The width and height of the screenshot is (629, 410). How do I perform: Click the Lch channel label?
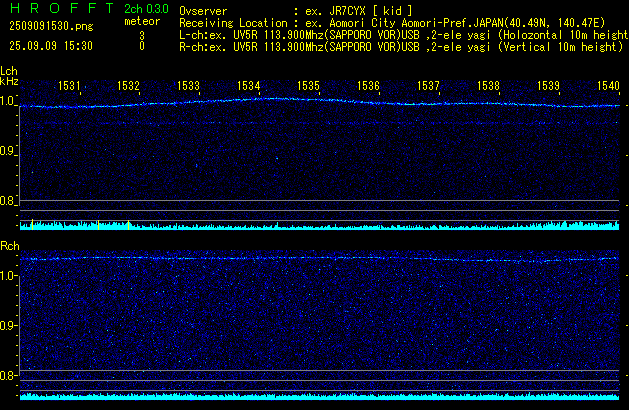point(9,71)
